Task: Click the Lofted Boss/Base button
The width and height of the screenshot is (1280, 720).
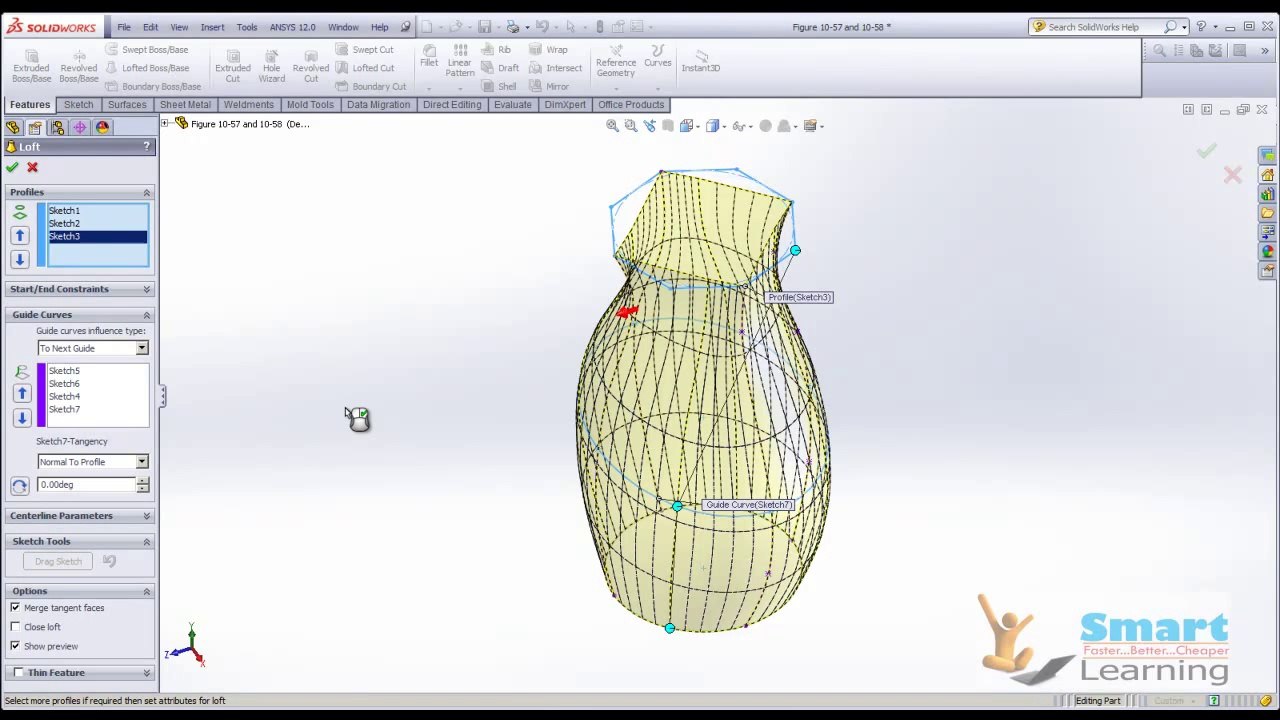Action: click(147, 68)
